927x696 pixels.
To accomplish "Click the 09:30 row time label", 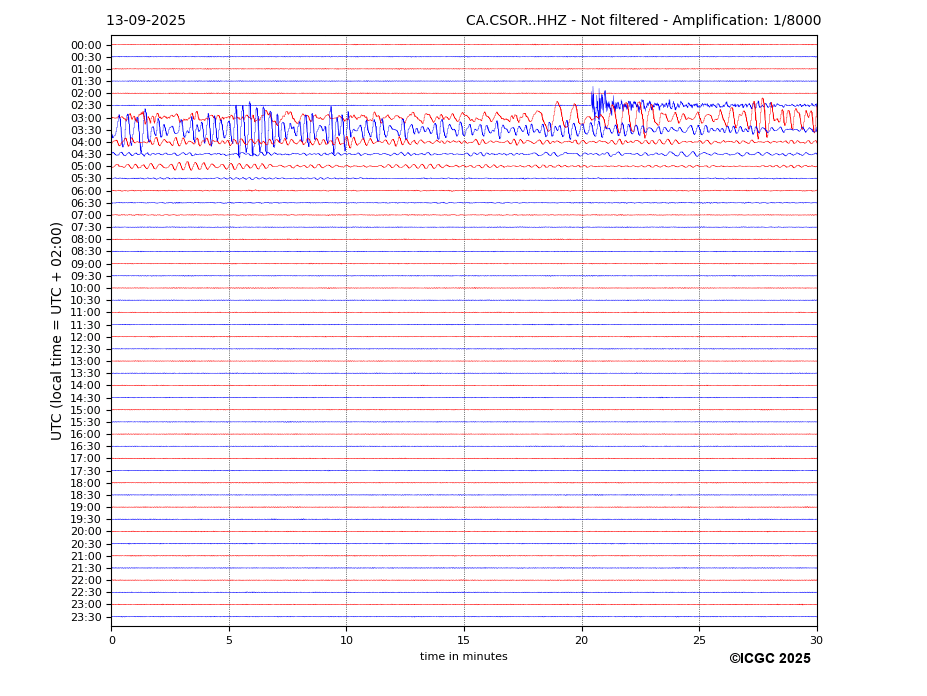I will [x=86, y=277].
